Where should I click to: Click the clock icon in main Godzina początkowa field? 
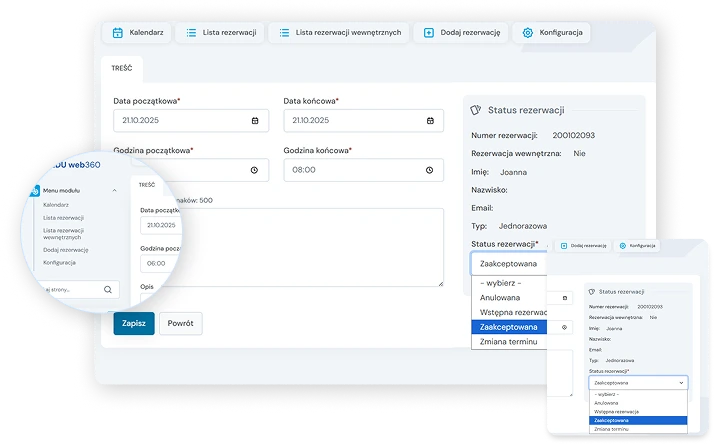[x=255, y=171]
